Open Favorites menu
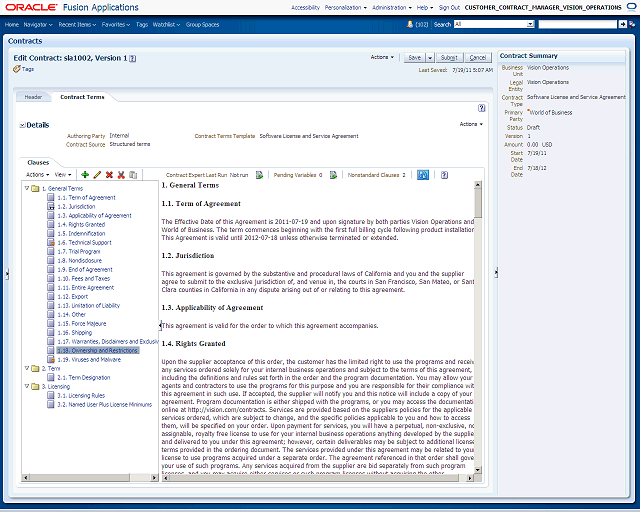The width and height of the screenshot is (640, 512). 116,24
